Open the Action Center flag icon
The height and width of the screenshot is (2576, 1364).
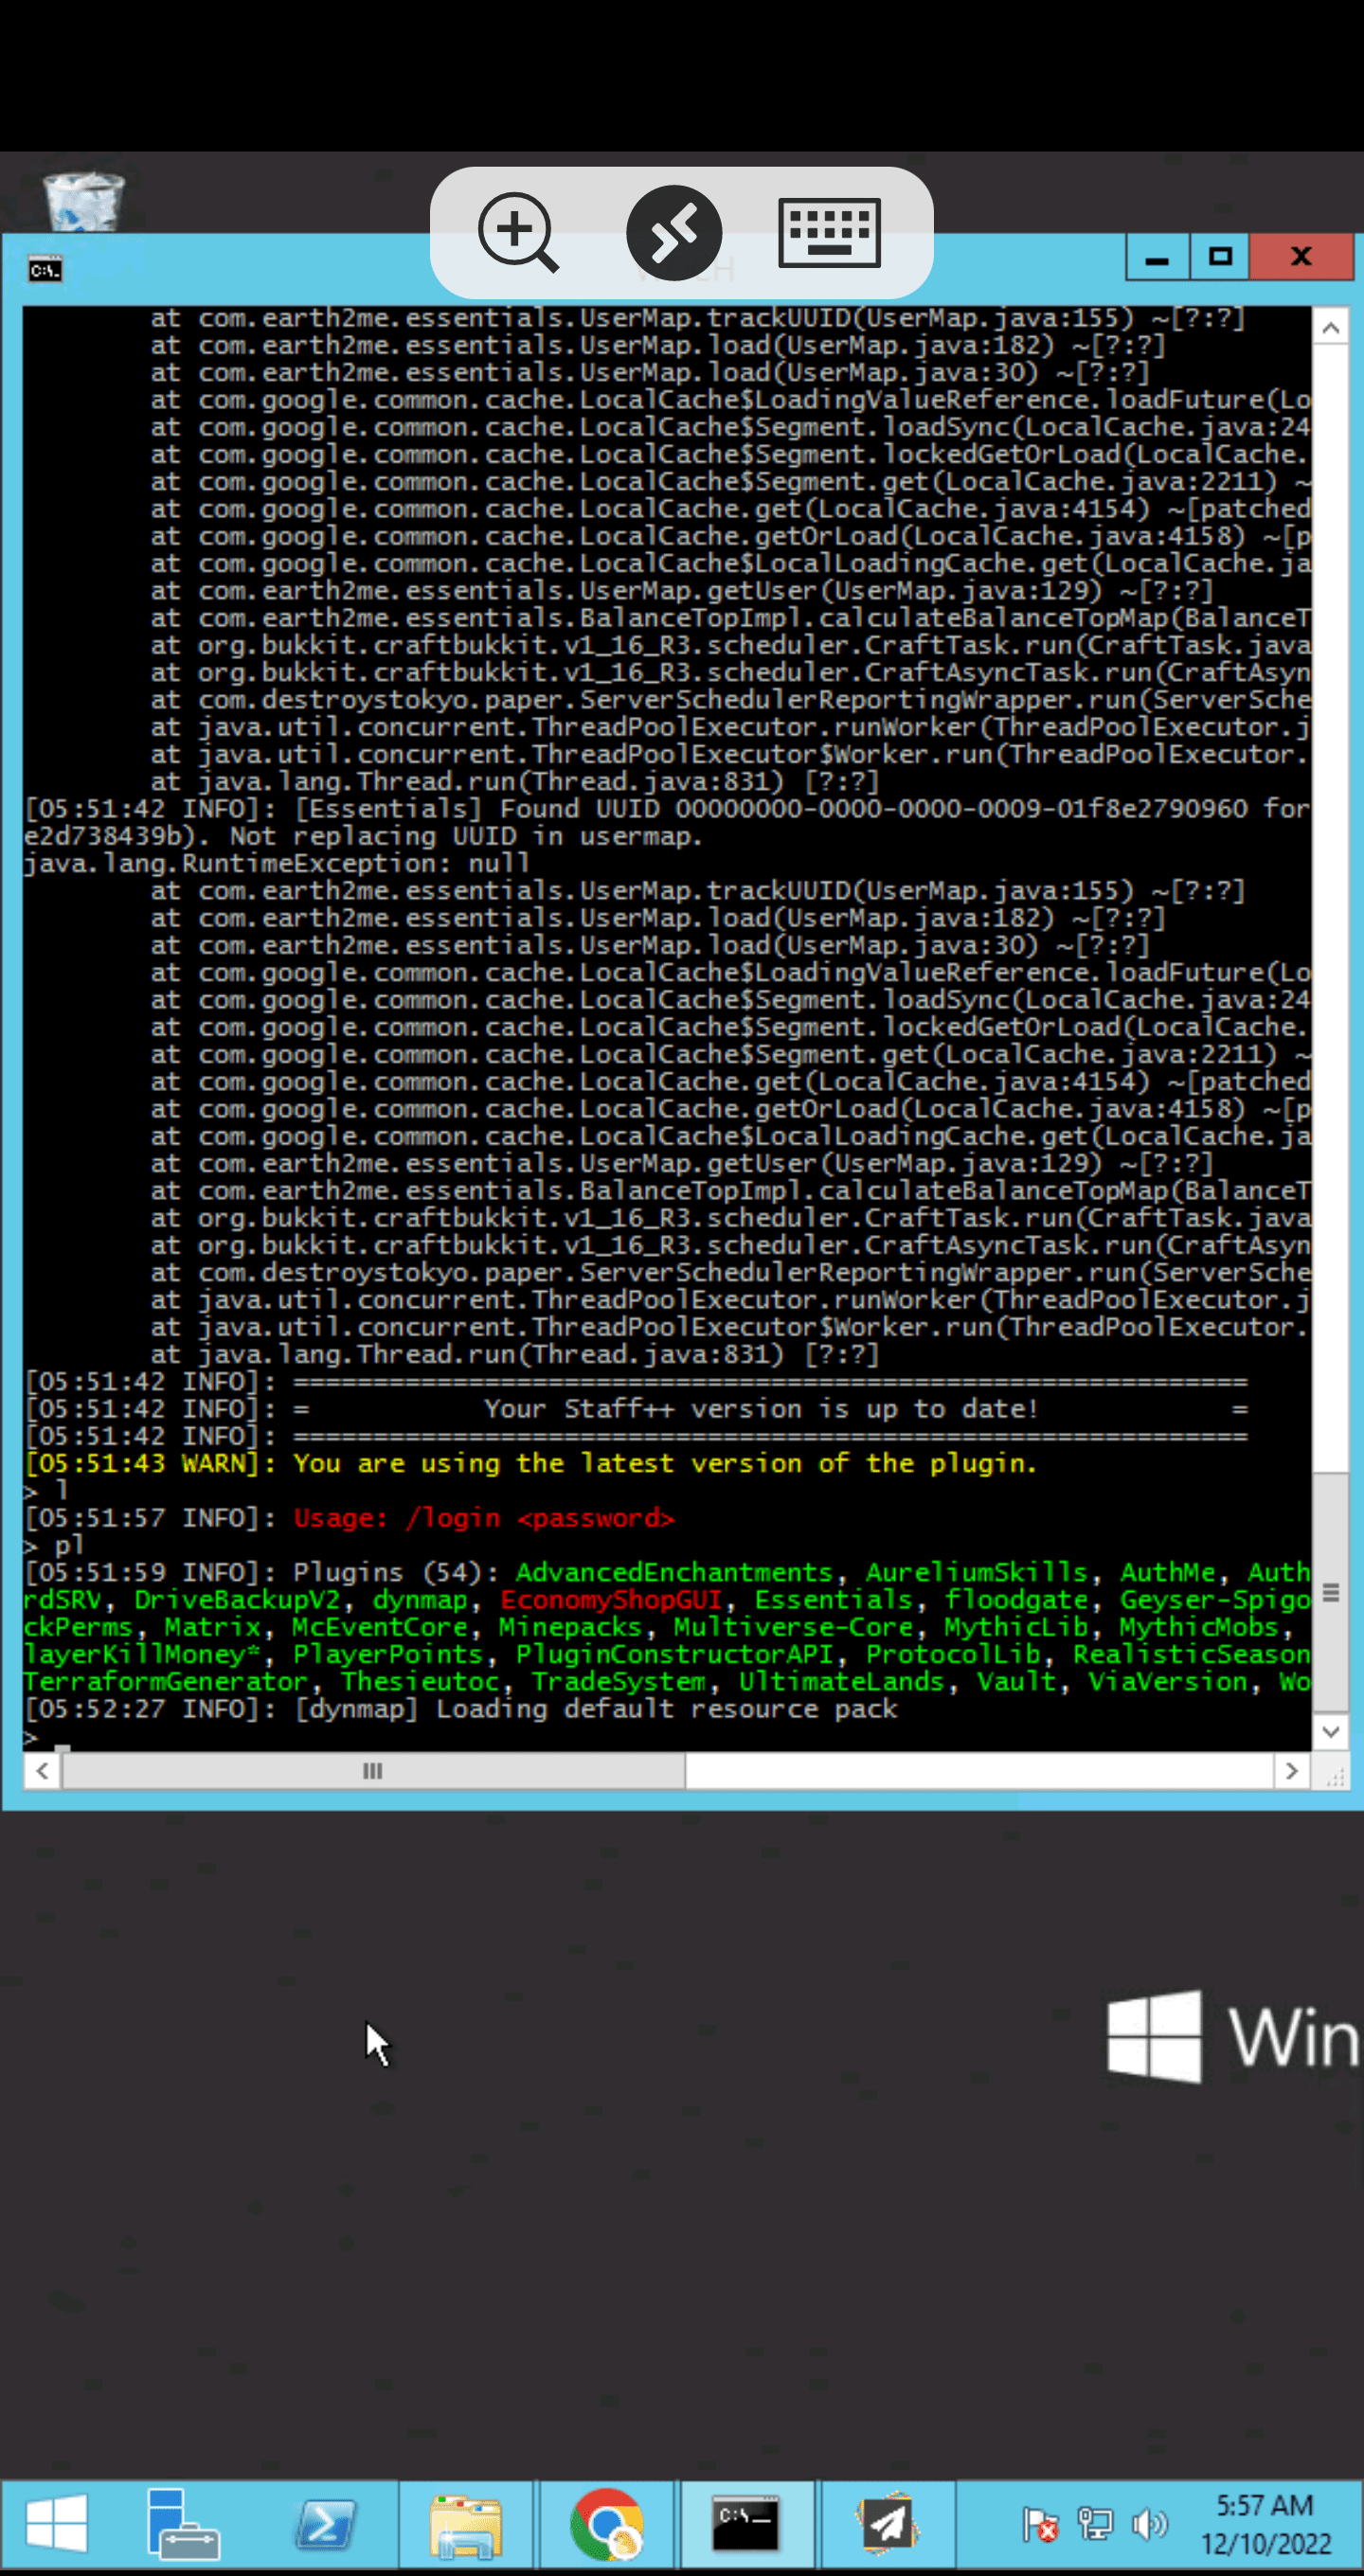(x=1040, y=2524)
